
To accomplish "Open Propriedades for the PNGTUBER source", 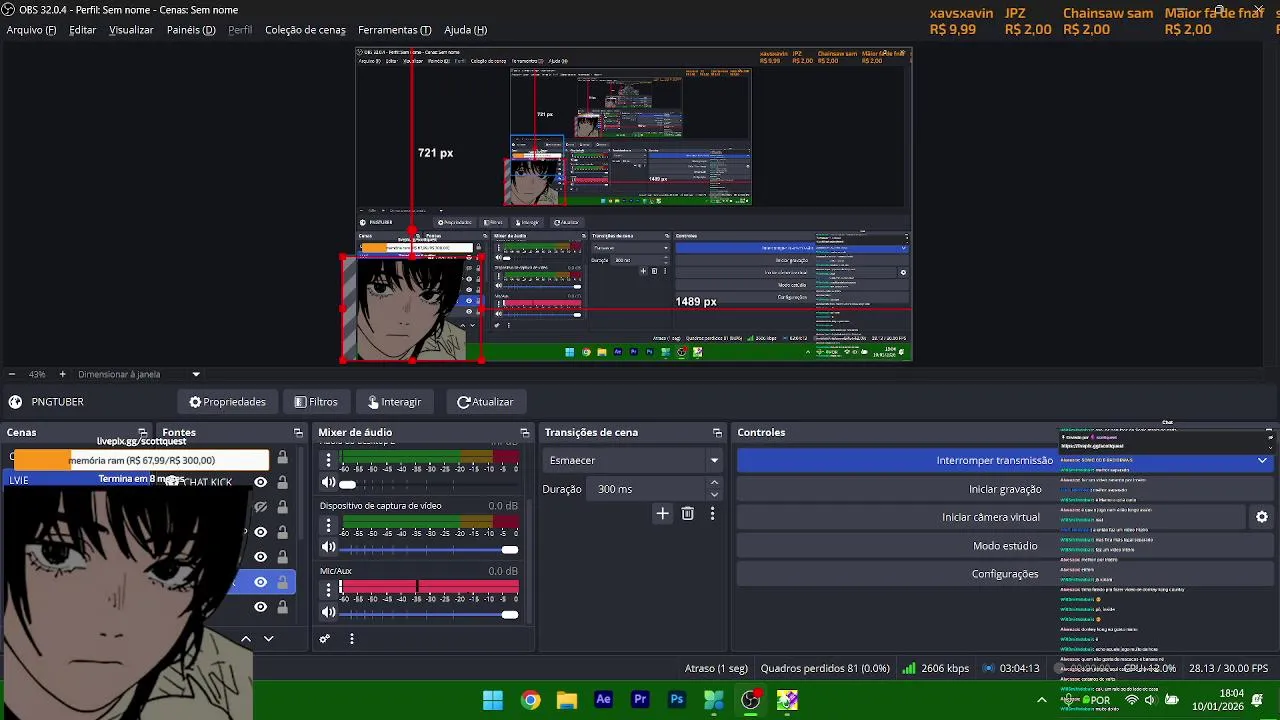I will (x=227, y=402).
